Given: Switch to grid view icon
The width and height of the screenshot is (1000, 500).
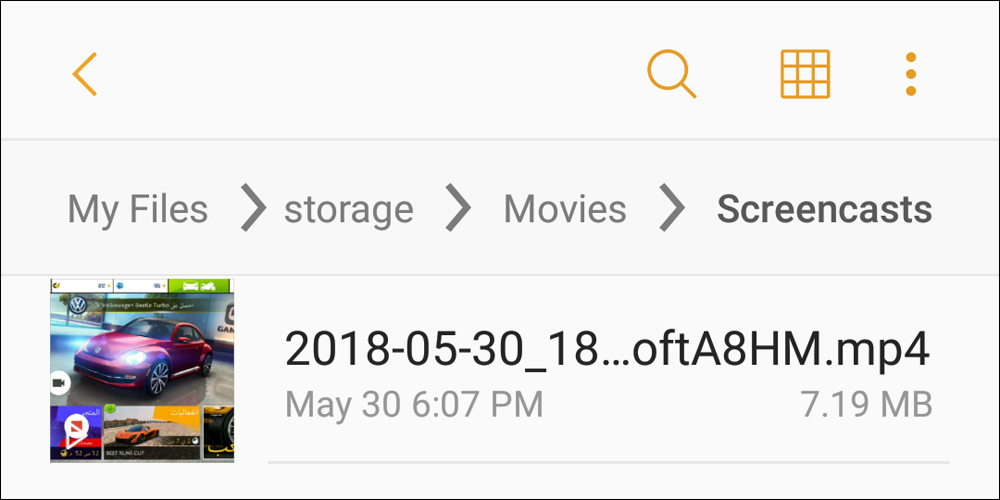Looking at the screenshot, I should point(805,74).
